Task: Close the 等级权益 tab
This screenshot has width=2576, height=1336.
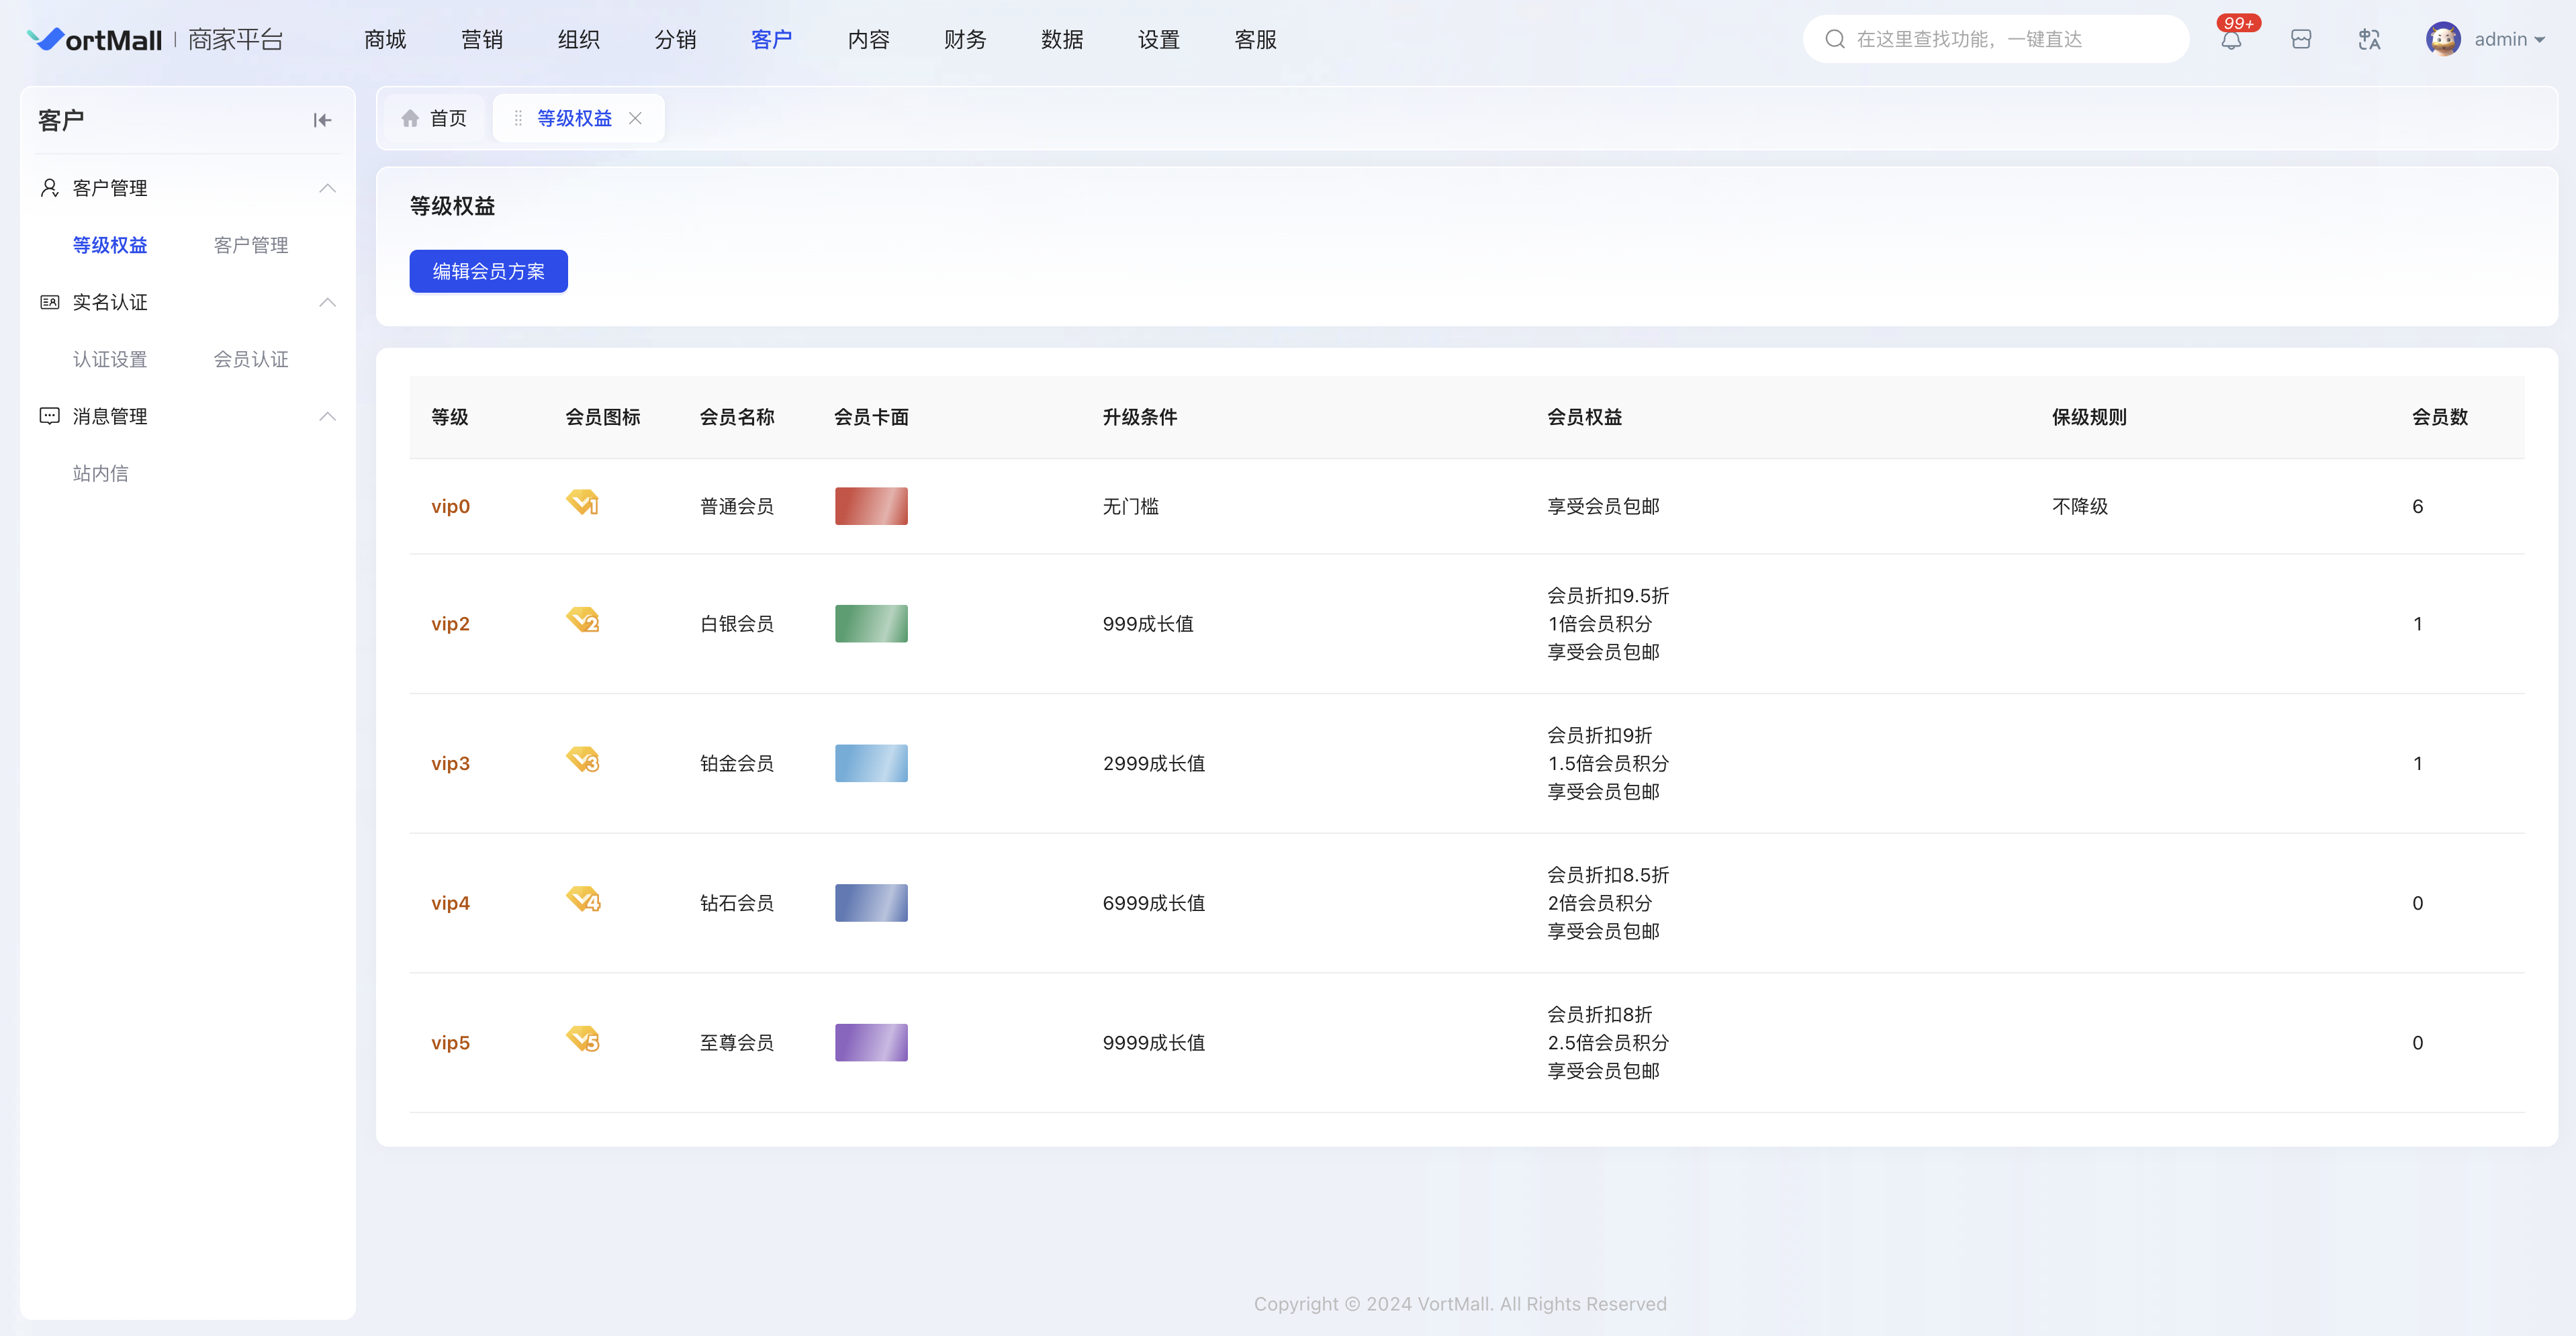Action: pyautogui.click(x=635, y=118)
